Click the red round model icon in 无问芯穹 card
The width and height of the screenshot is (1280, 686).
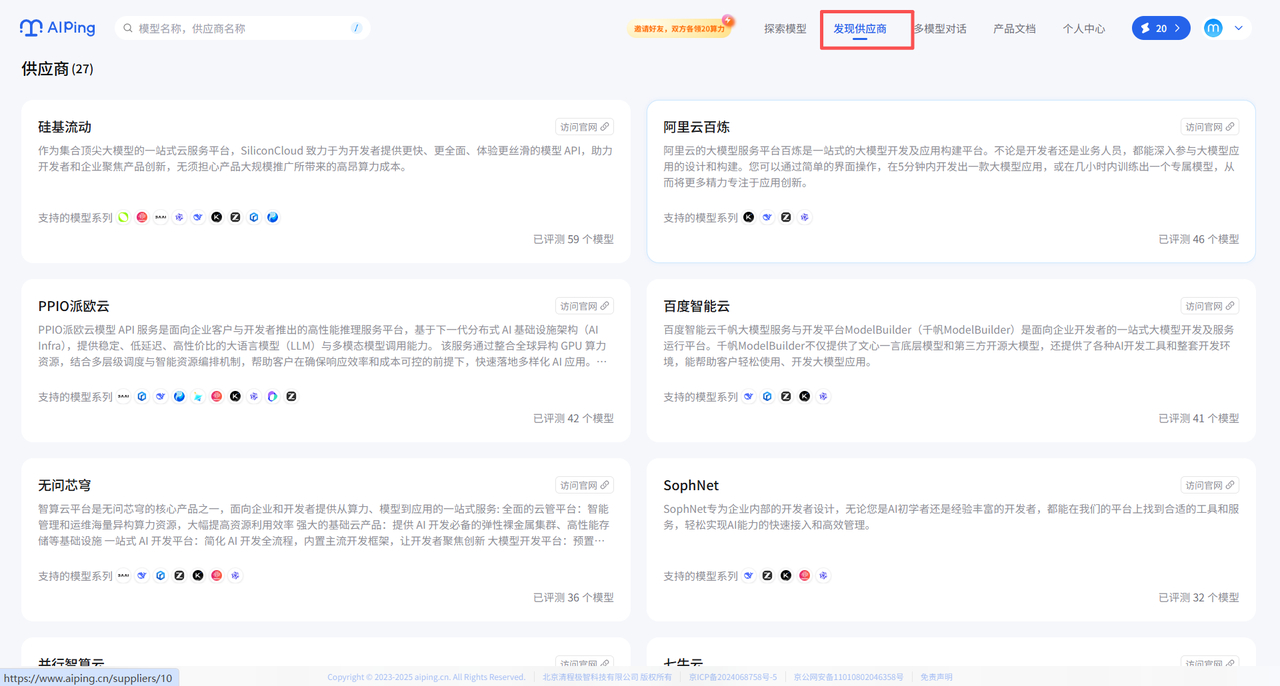(x=216, y=575)
